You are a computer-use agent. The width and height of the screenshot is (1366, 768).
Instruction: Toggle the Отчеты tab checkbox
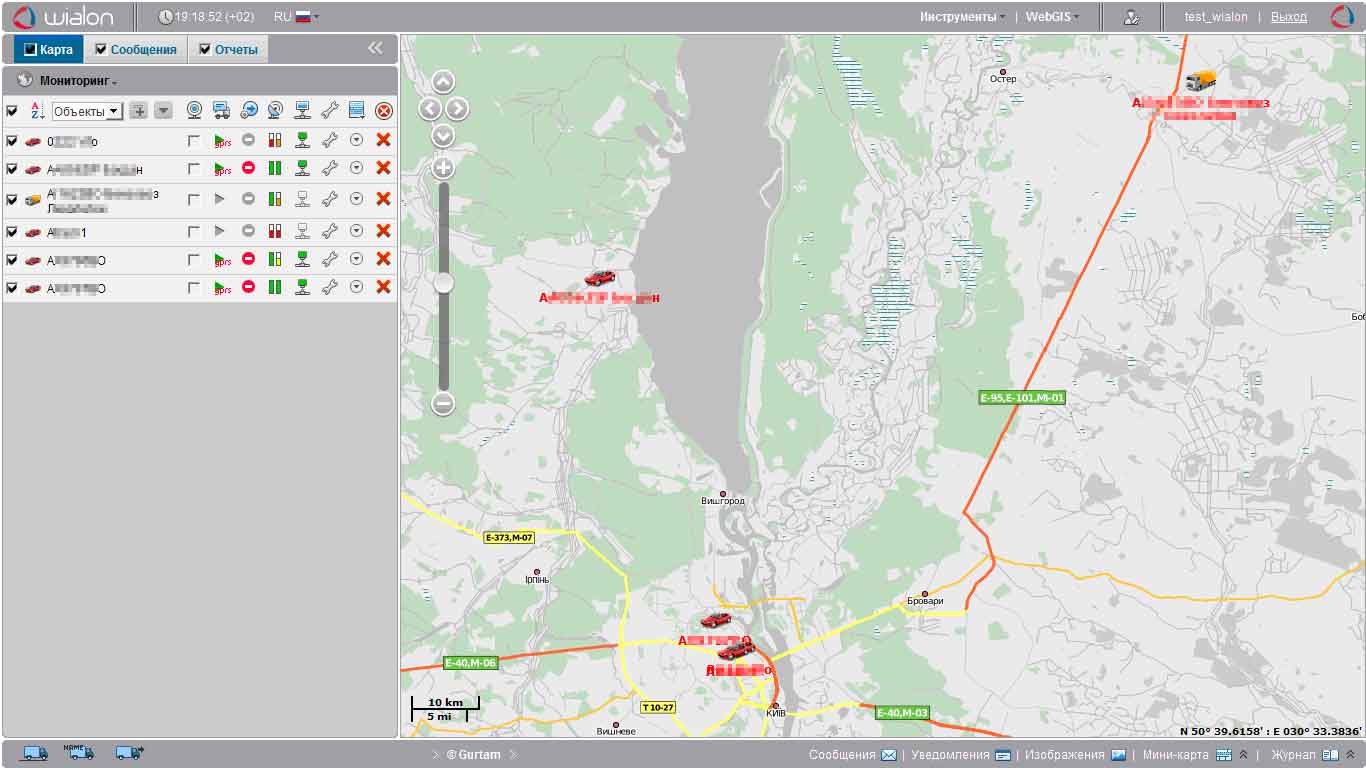[205, 49]
